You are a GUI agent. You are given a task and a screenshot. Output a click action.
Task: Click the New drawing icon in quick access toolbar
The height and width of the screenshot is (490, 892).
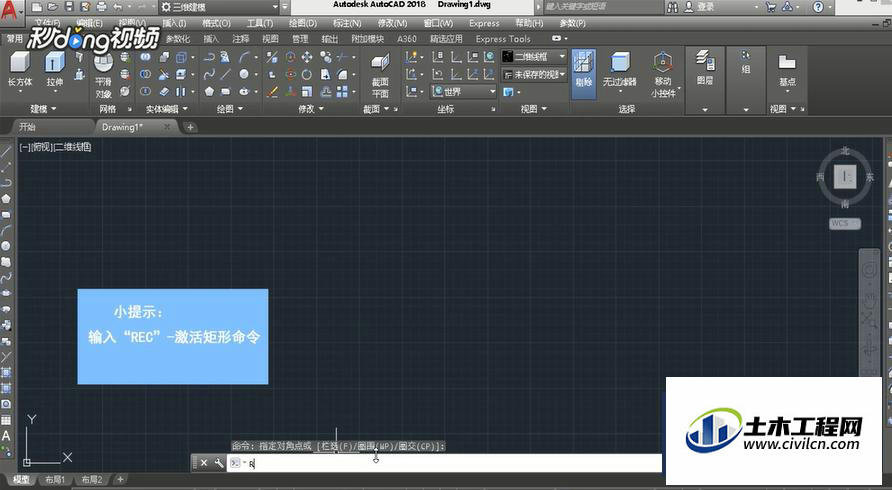pyautogui.click(x=37, y=7)
